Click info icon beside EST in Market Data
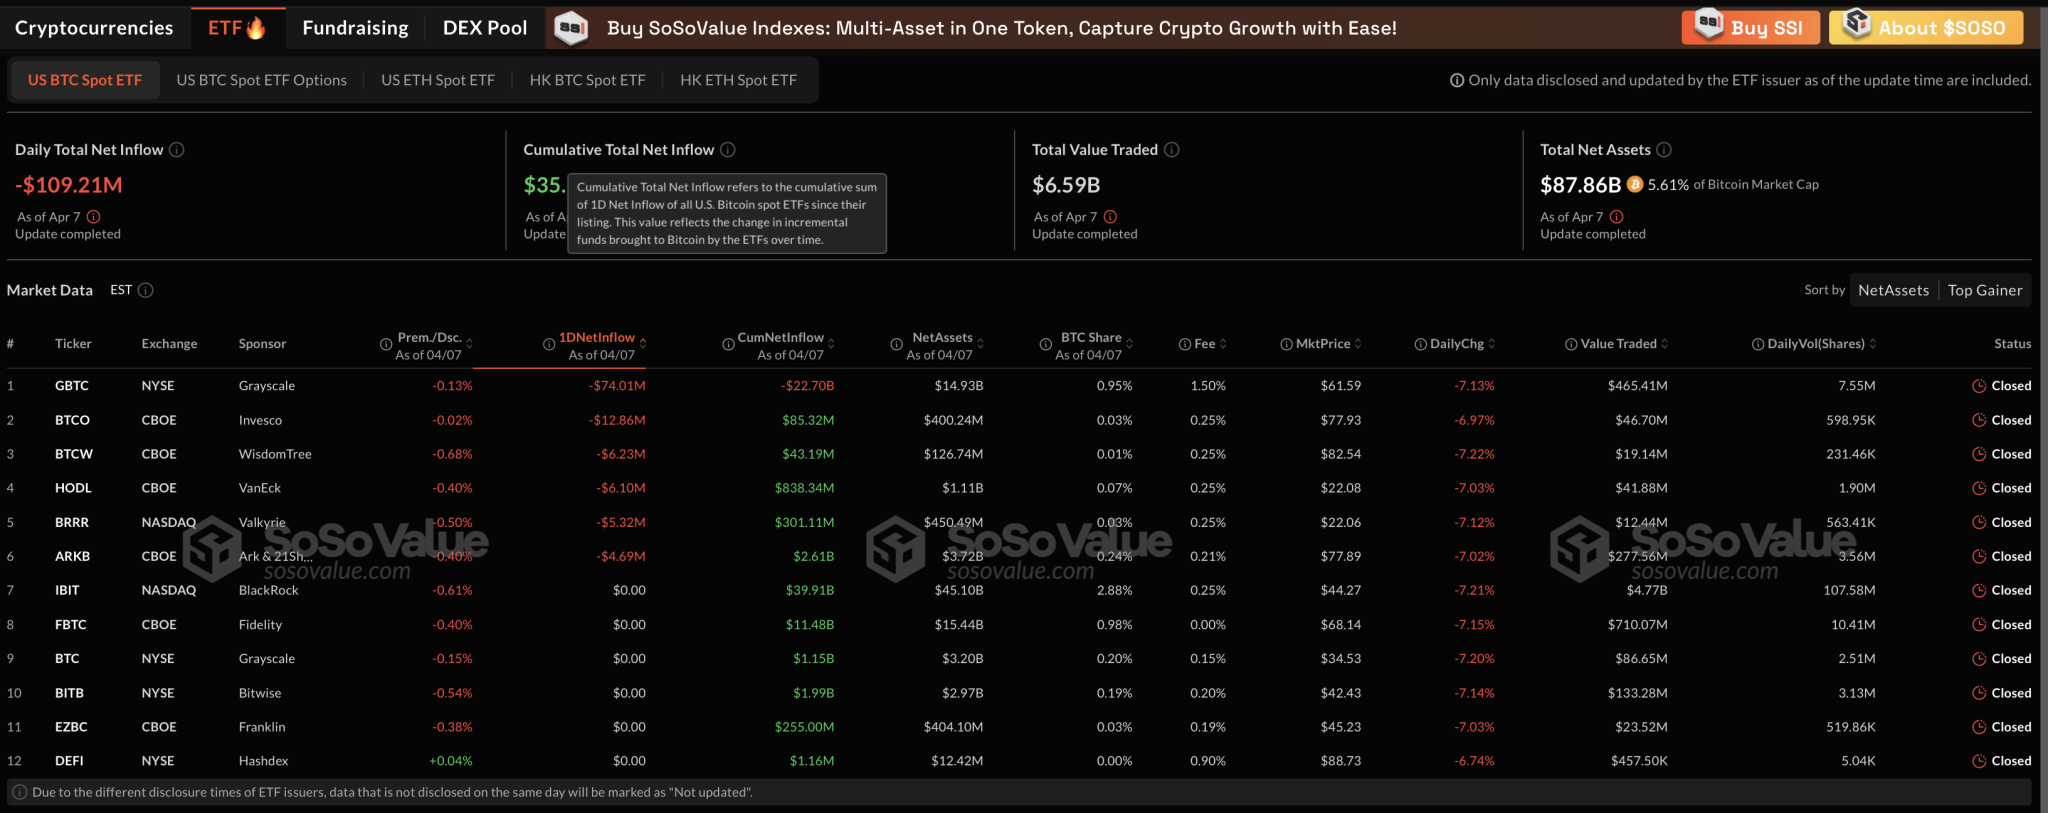This screenshot has height=813, width=2048. coord(145,290)
